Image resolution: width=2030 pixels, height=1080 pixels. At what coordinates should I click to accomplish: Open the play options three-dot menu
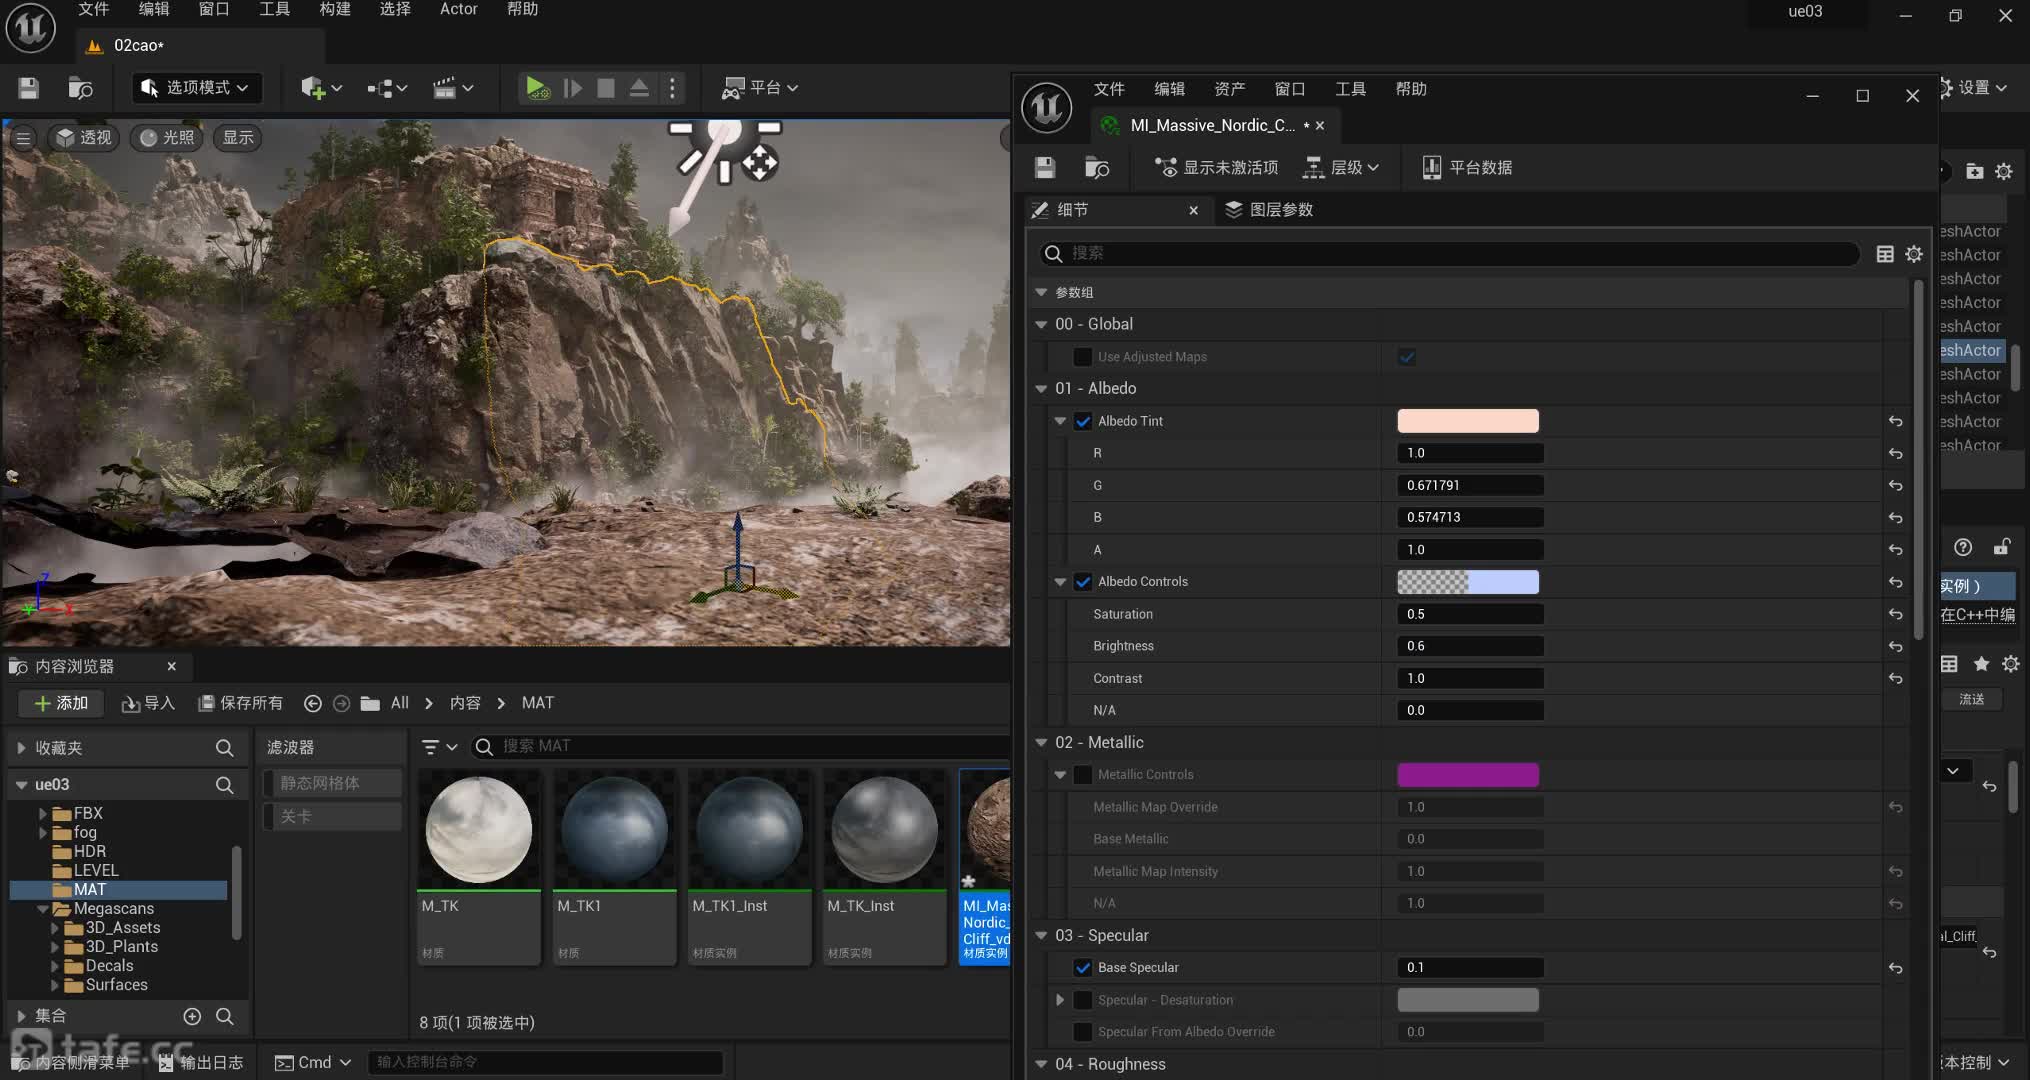(672, 88)
